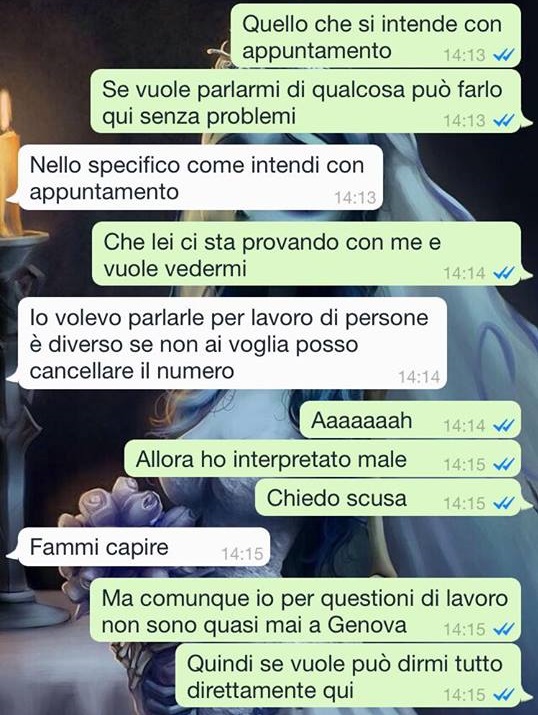Tap the read ticks on "Chiedo scusa"
This screenshot has width=538, height=715.
(504, 503)
